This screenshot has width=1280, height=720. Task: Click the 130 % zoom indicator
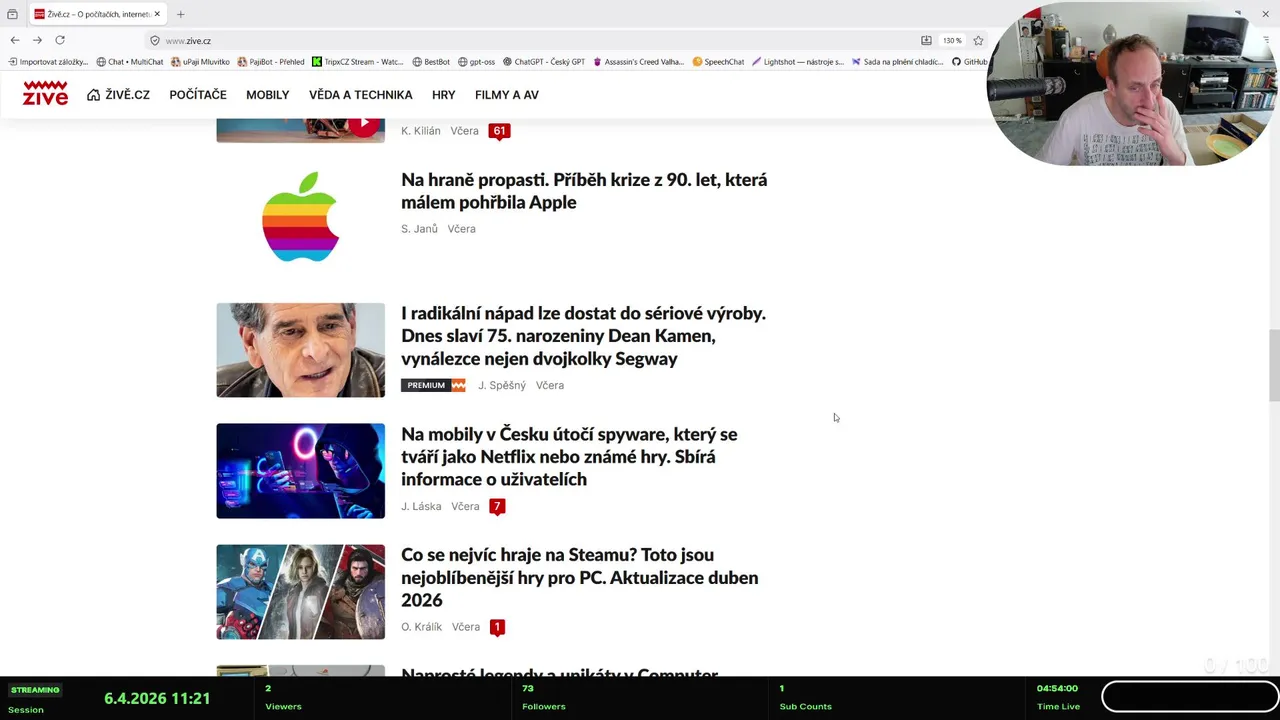coord(952,41)
